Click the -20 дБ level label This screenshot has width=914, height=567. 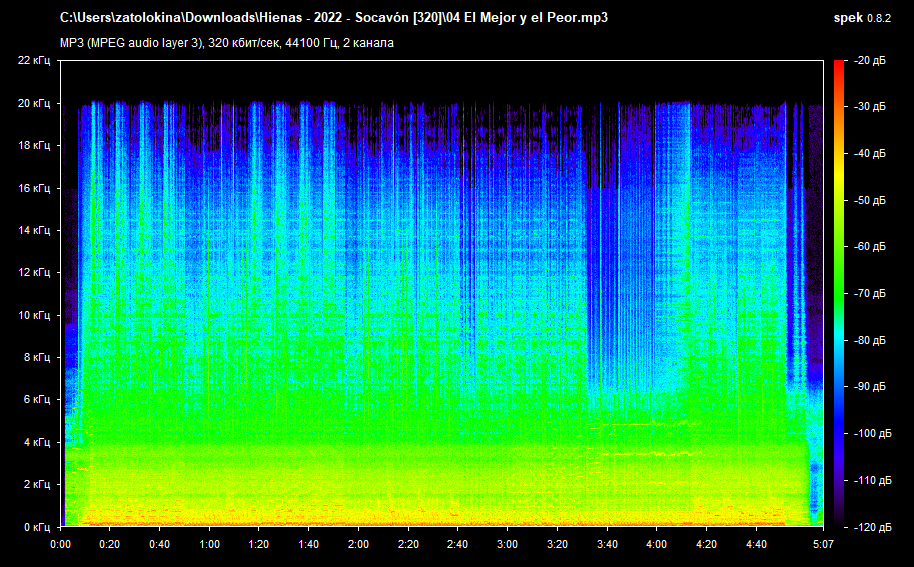[870, 61]
